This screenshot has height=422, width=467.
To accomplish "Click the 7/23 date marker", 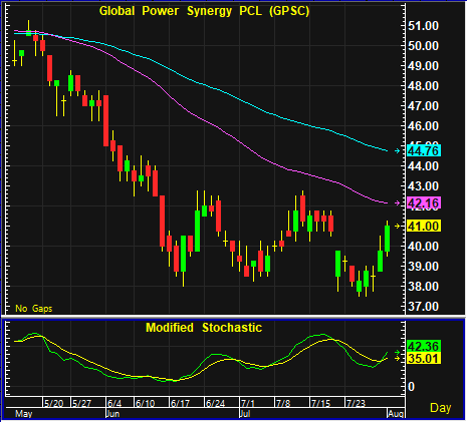I will coord(355,403).
